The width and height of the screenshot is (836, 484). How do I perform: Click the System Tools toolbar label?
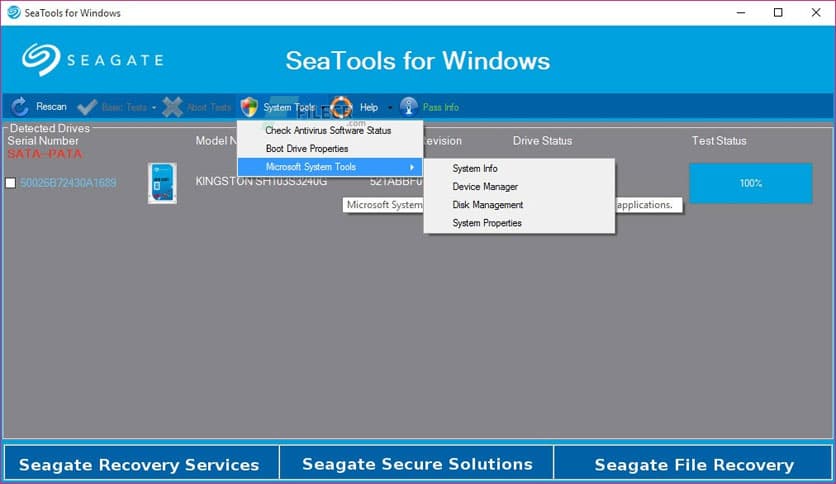[289, 107]
